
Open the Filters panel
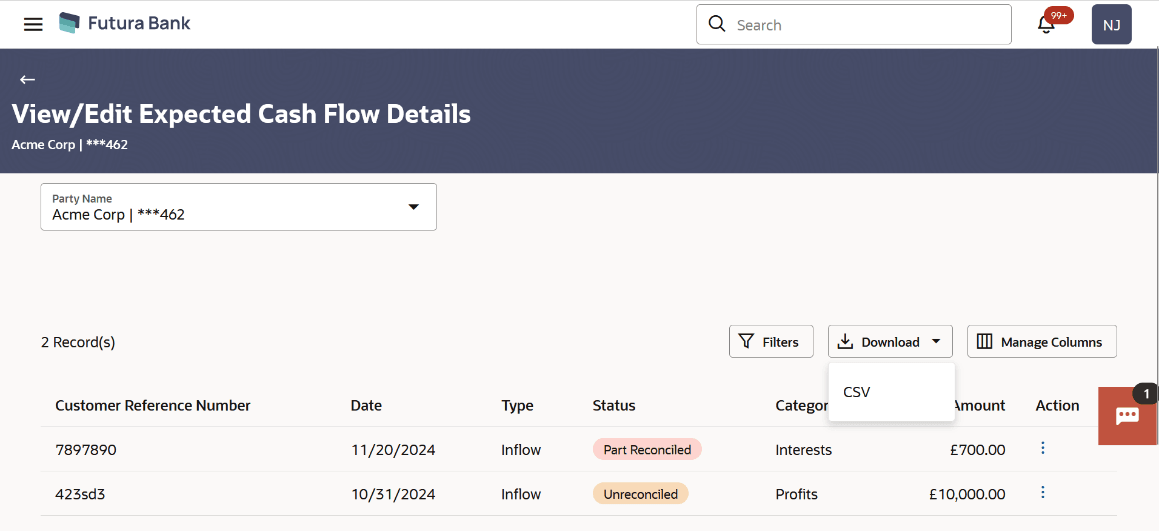[x=770, y=342]
